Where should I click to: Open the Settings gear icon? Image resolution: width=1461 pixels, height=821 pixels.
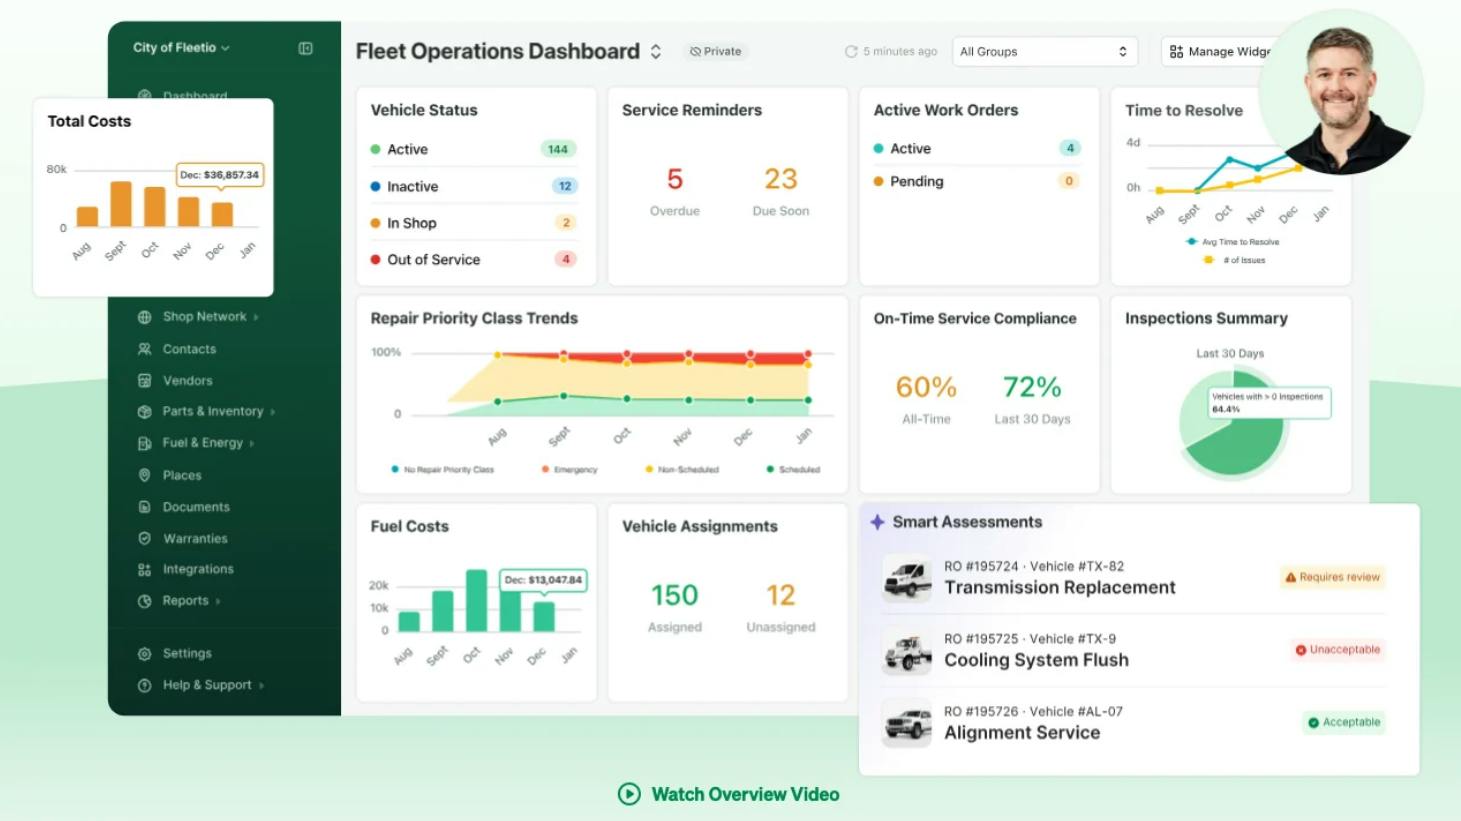point(144,653)
